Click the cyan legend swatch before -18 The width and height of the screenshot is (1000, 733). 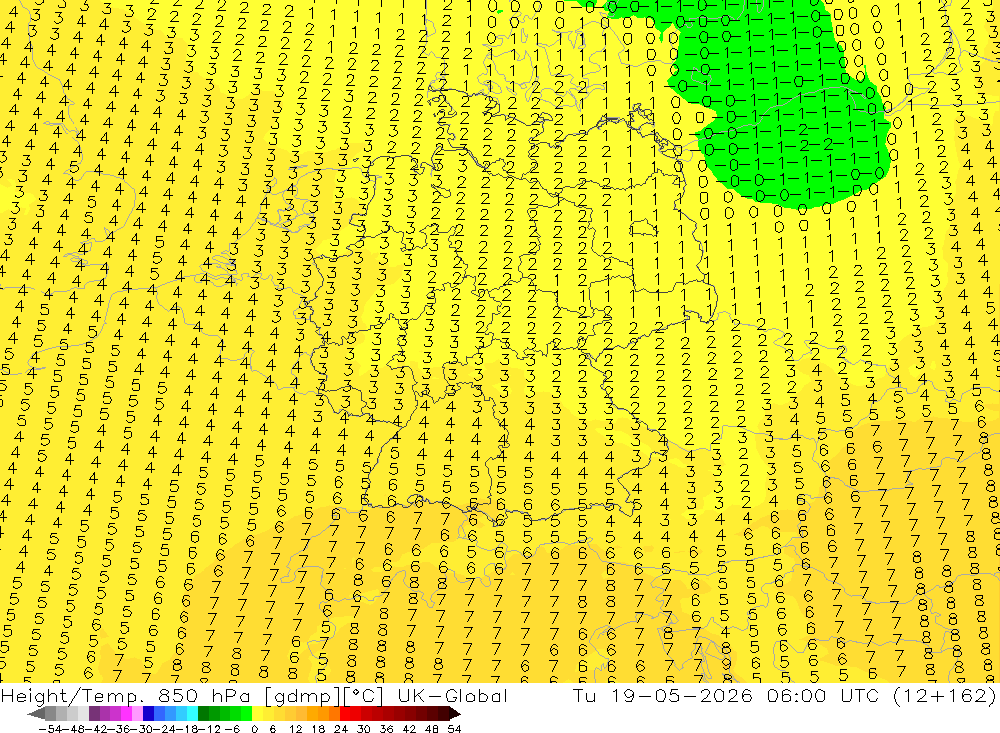click(192, 713)
